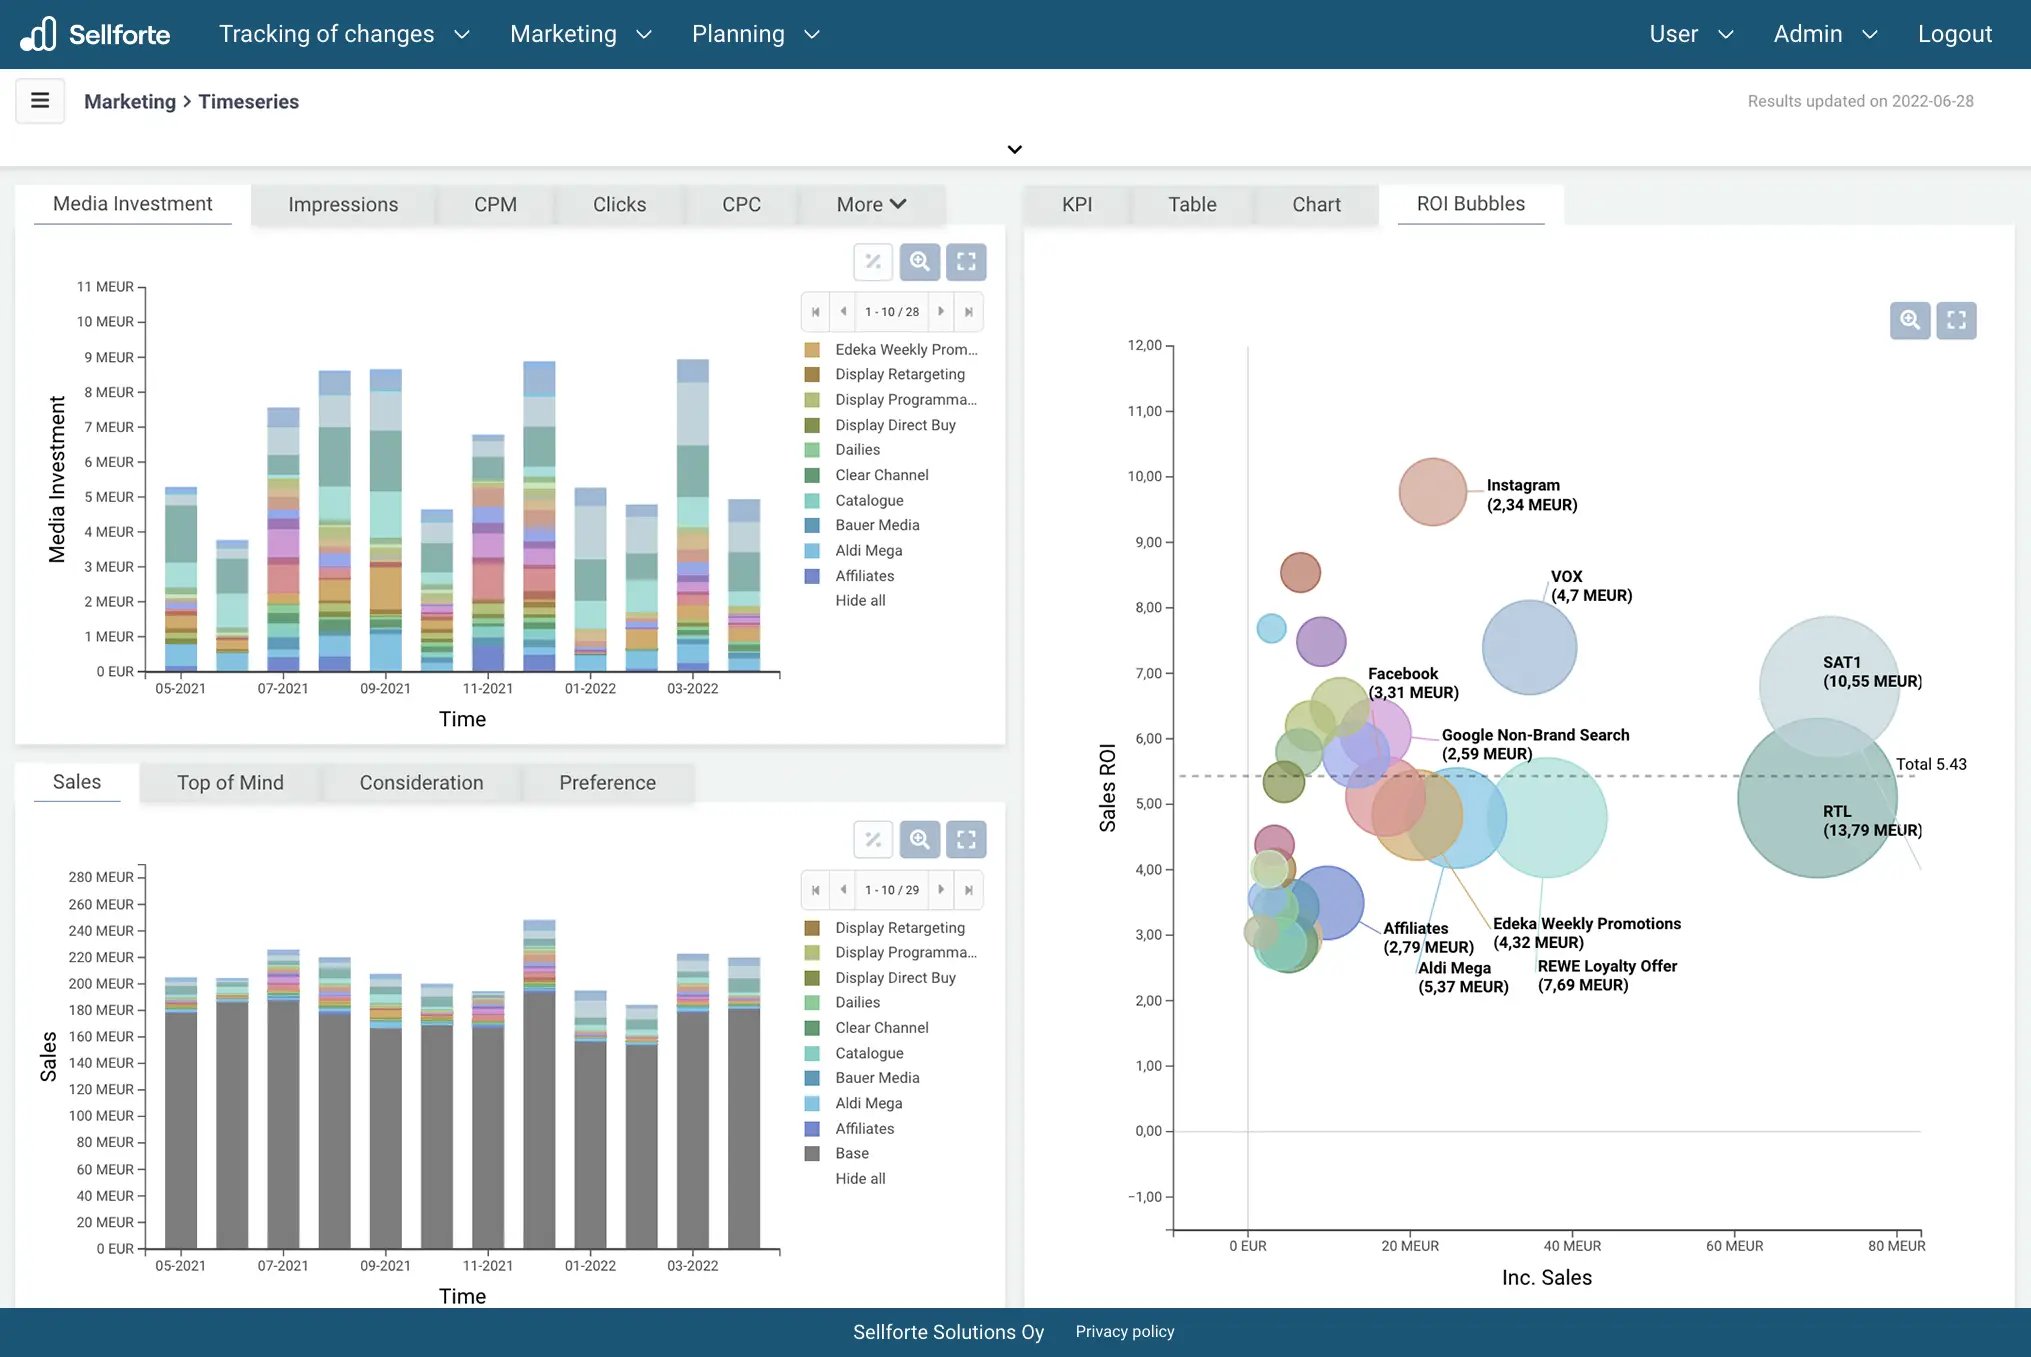2031x1357 pixels.
Task: Switch to the Clicks tab
Action: tap(619, 204)
